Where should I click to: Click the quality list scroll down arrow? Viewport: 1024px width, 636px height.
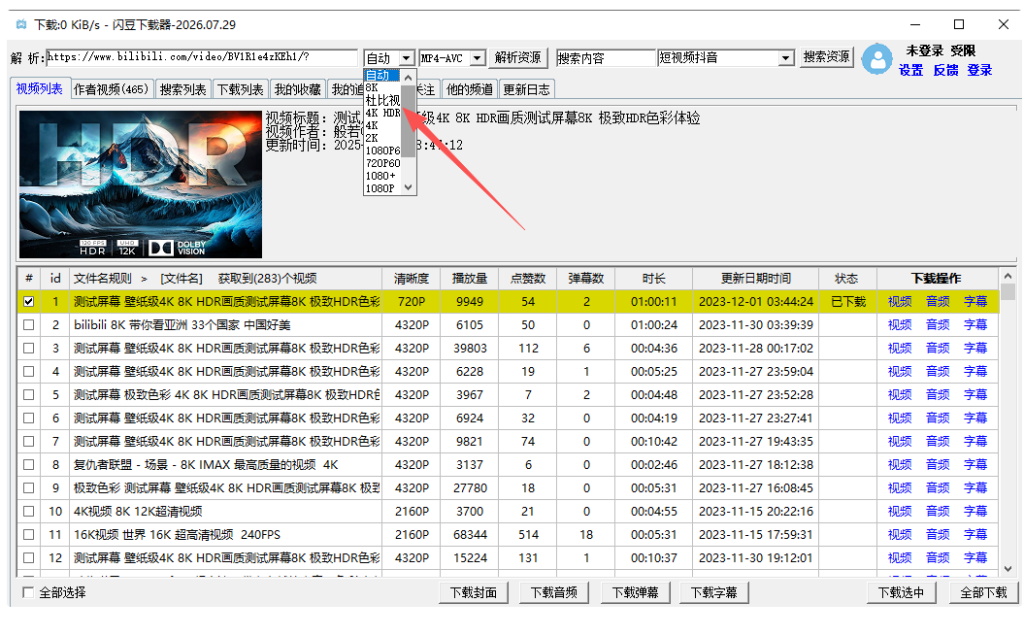click(408, 188)
